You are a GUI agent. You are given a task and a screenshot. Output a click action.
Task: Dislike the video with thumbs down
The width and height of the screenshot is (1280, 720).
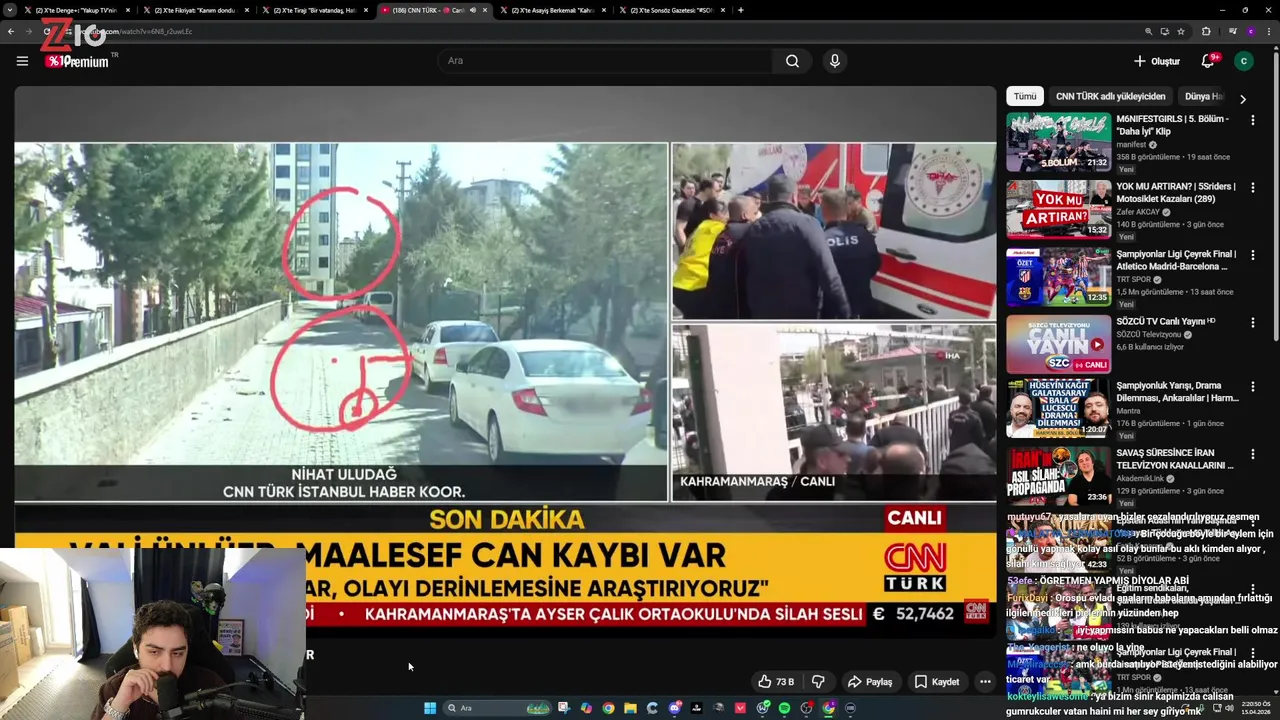pyautogui.click(x=818, y=682)
